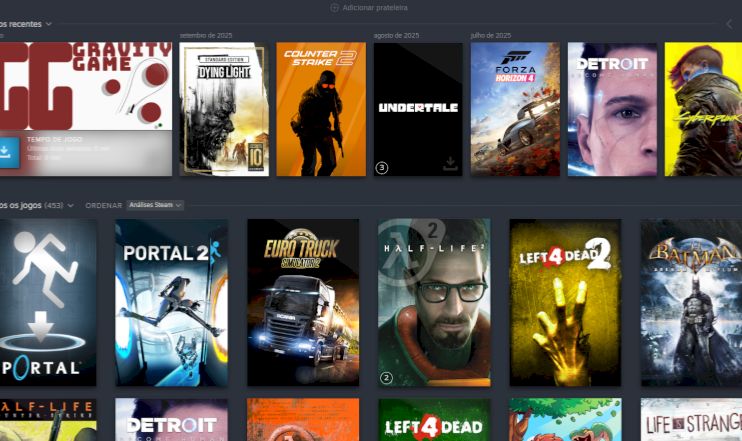Select the Dying Light game cover
The image size is (742, 441).
(x=224, y=109)
